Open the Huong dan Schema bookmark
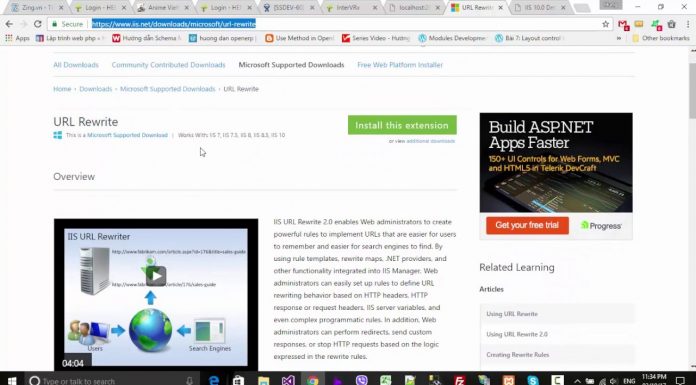 146,38
